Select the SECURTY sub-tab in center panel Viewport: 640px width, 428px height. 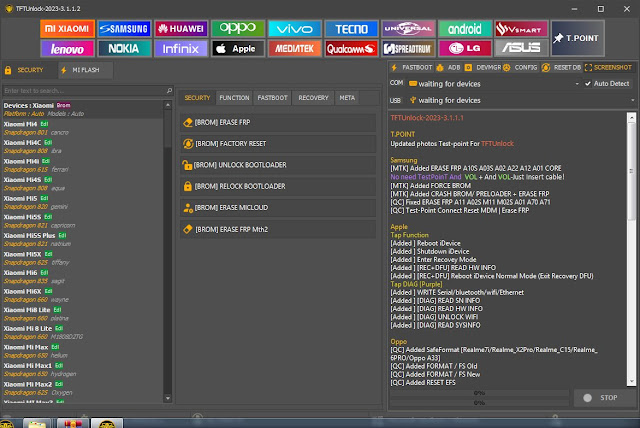197,98
